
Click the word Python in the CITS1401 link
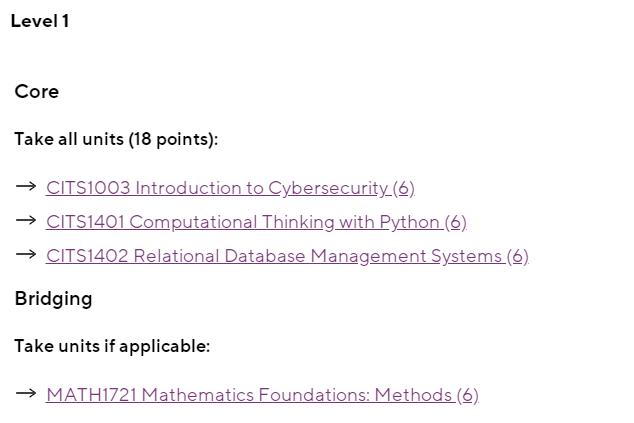[410, 222]
